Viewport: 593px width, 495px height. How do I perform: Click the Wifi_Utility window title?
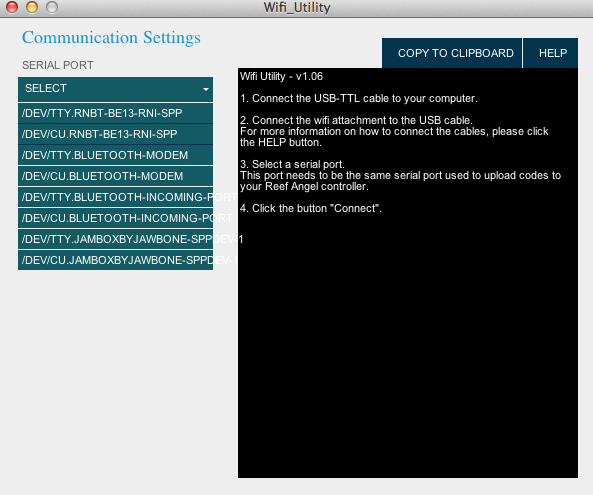[x=297, y=7]
